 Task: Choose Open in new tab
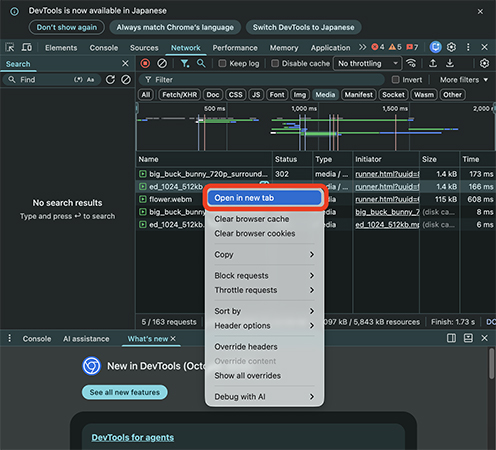point(264,198)
